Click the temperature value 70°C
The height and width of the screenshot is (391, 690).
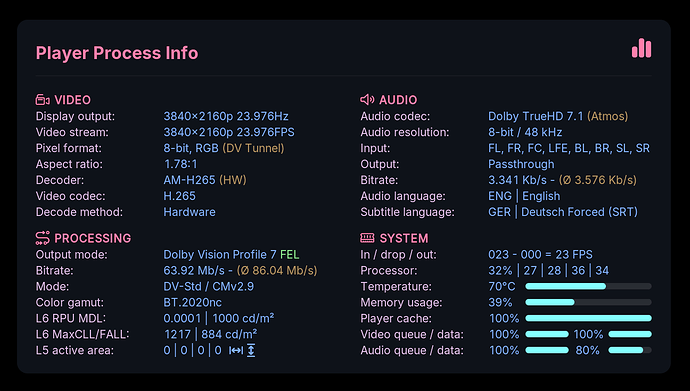click(x=502, y=286)
